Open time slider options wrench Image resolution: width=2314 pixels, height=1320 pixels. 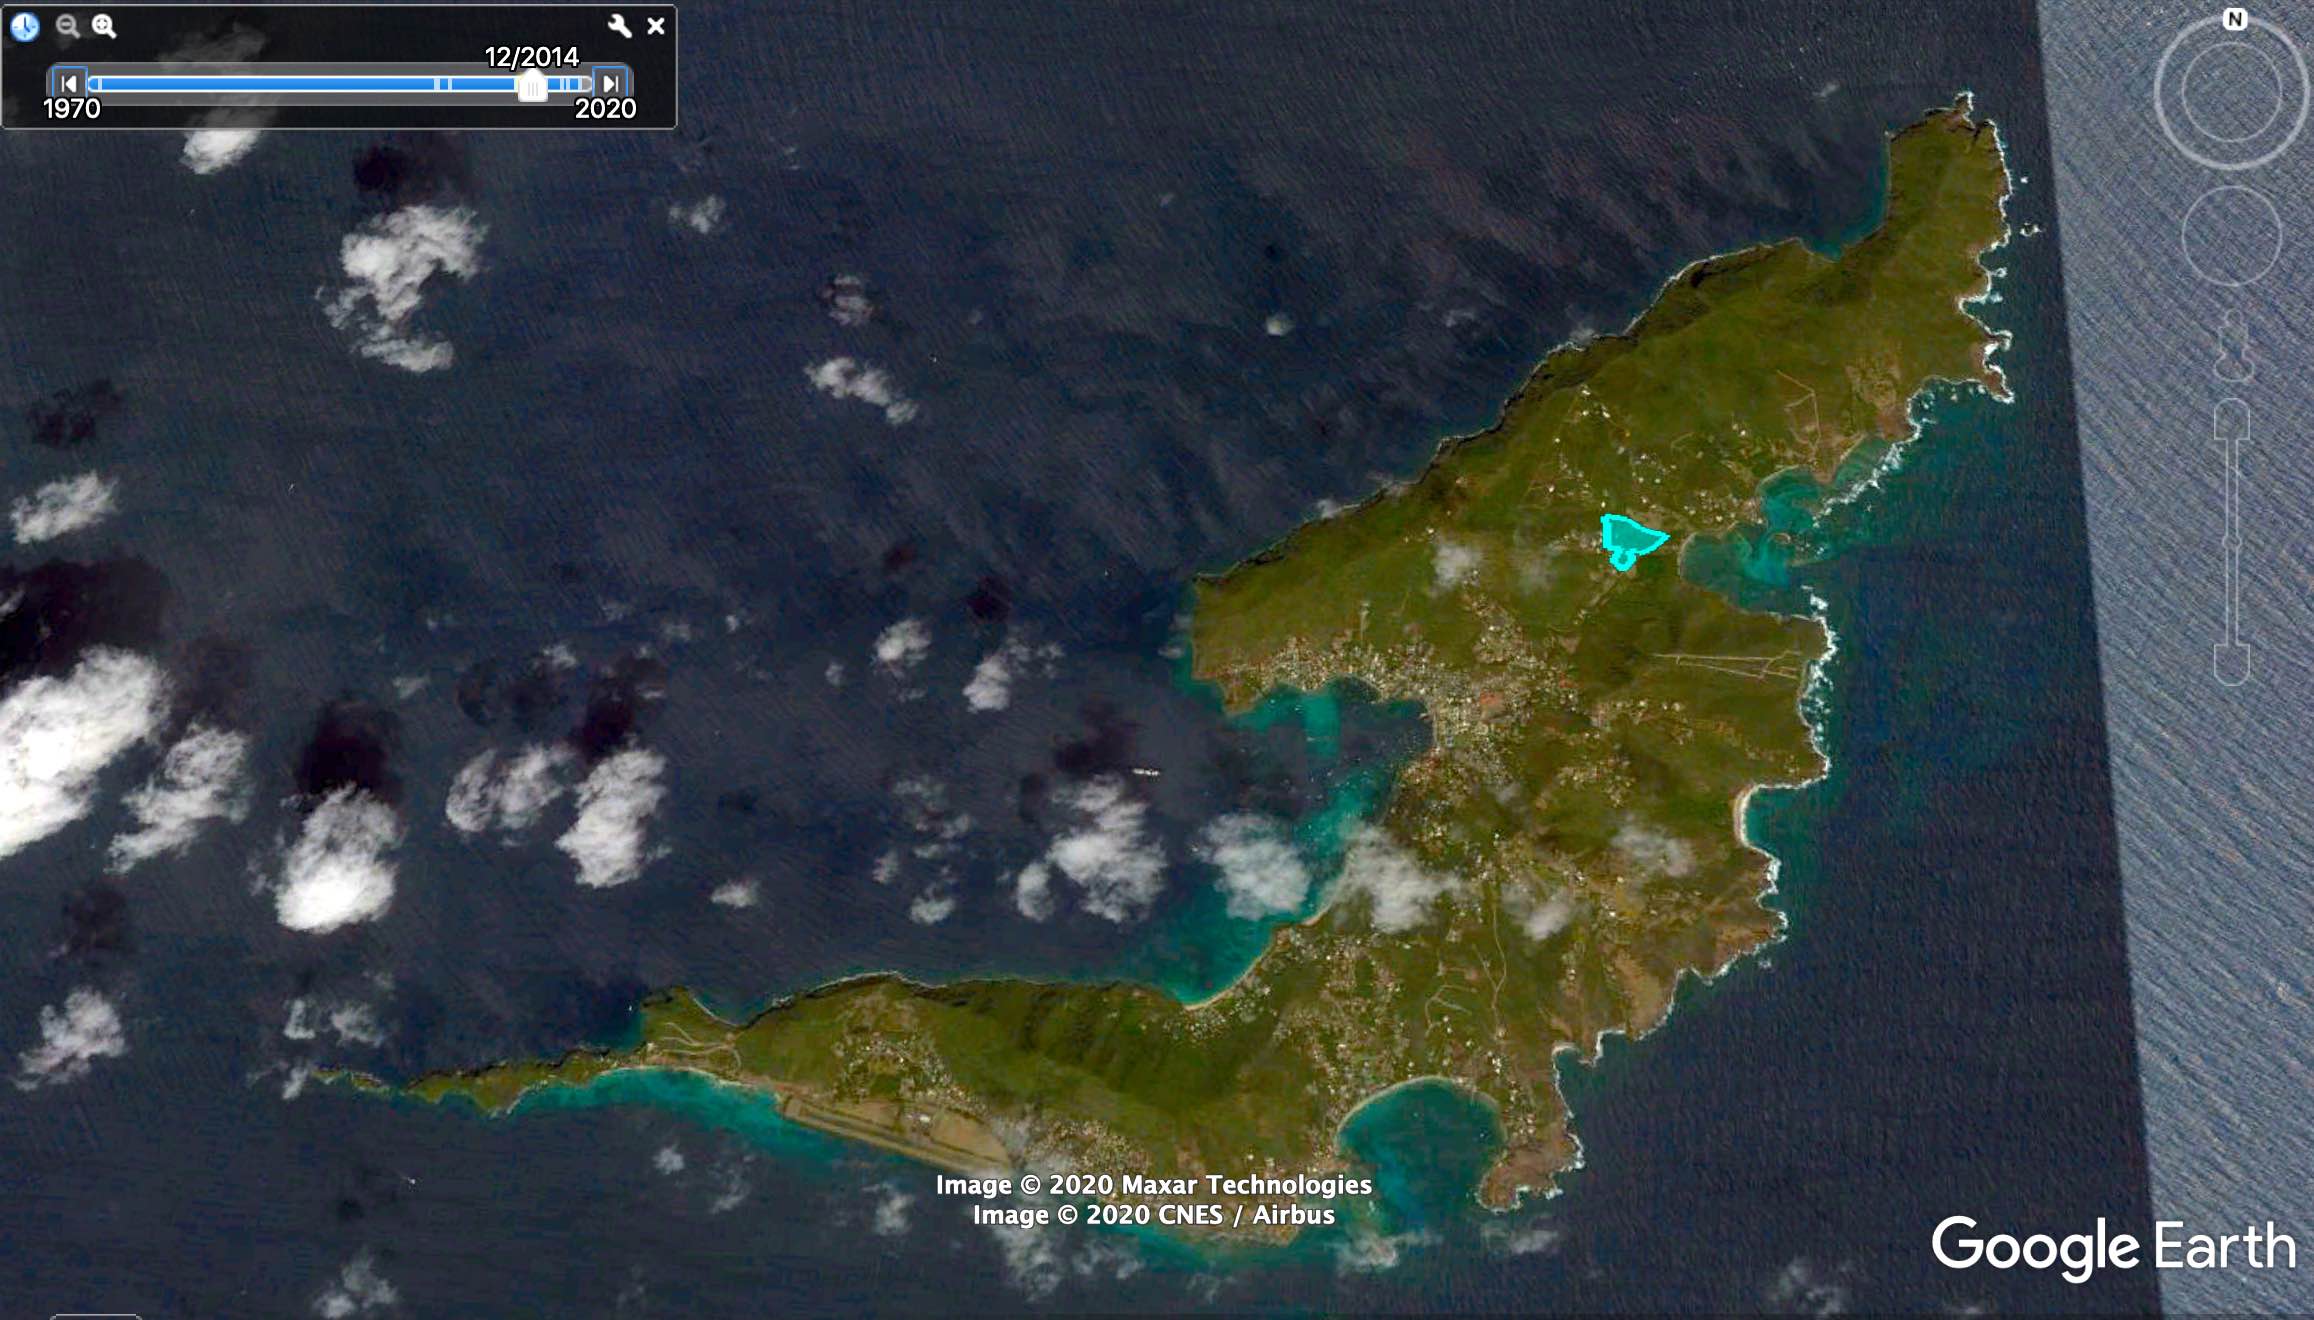[x=619, y=27]
